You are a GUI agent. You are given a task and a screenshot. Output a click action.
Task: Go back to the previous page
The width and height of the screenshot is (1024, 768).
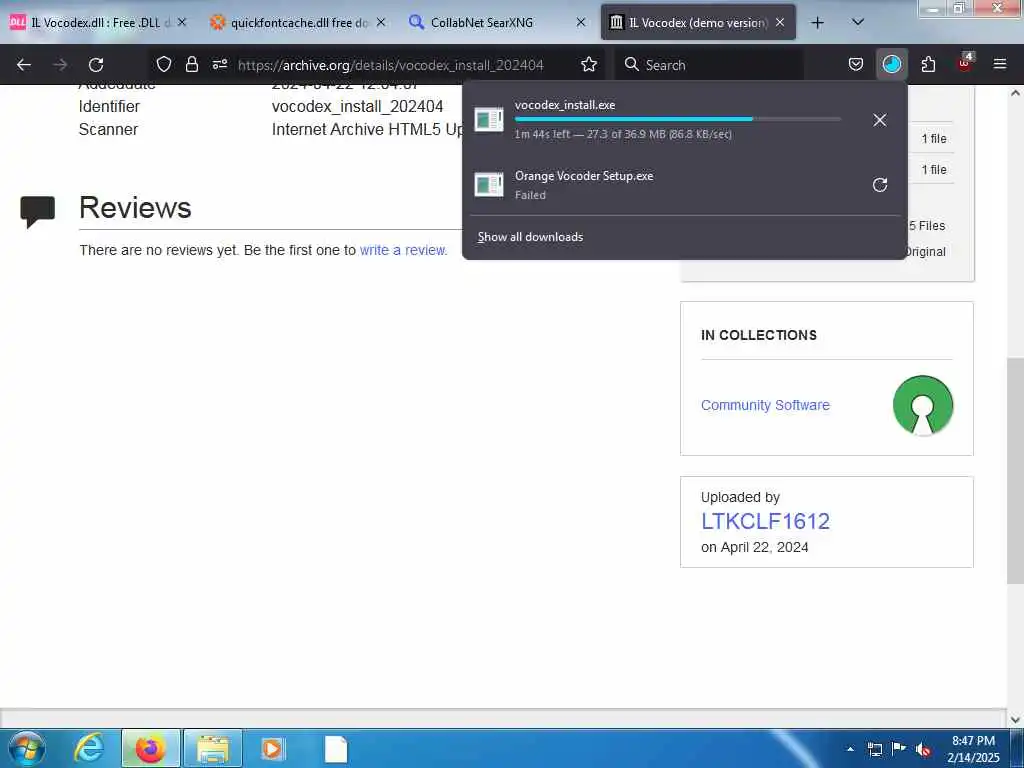pyautogui.click(x=24, y=65)
